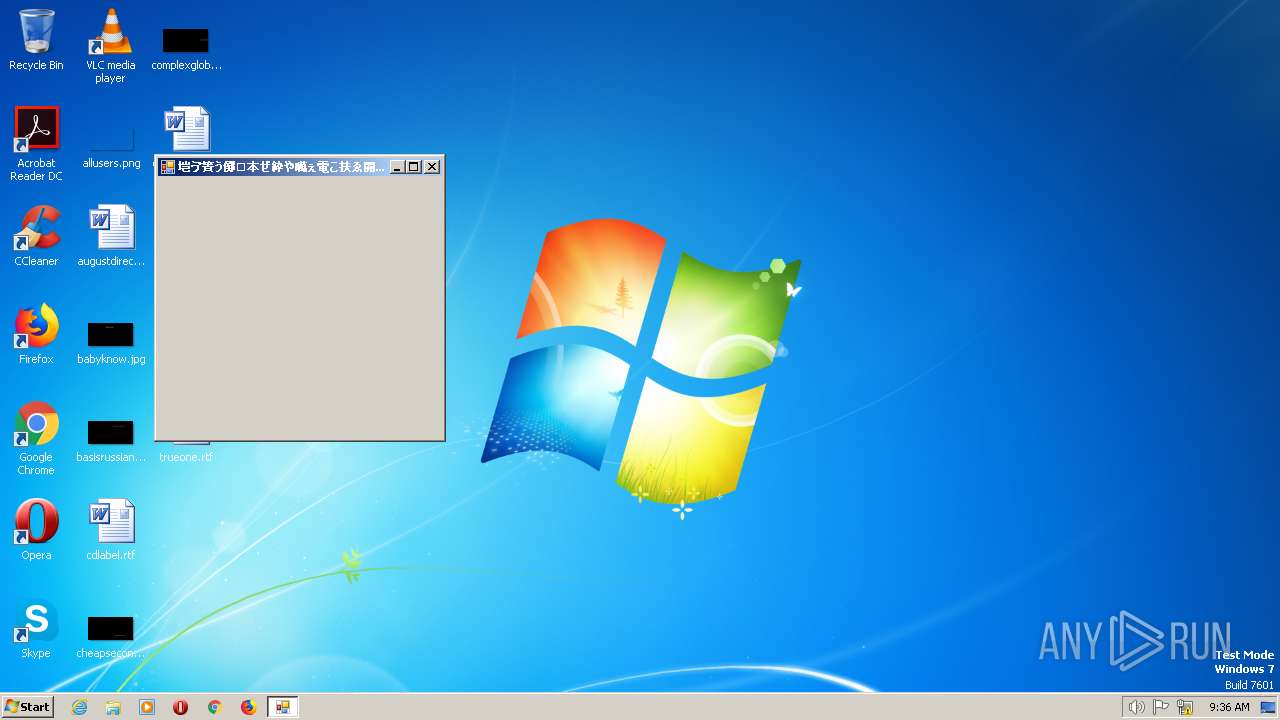Launch media player from taskbar
Image resolution: width=1280 pixels, height=720 pixels.
[x=147, y=707]
